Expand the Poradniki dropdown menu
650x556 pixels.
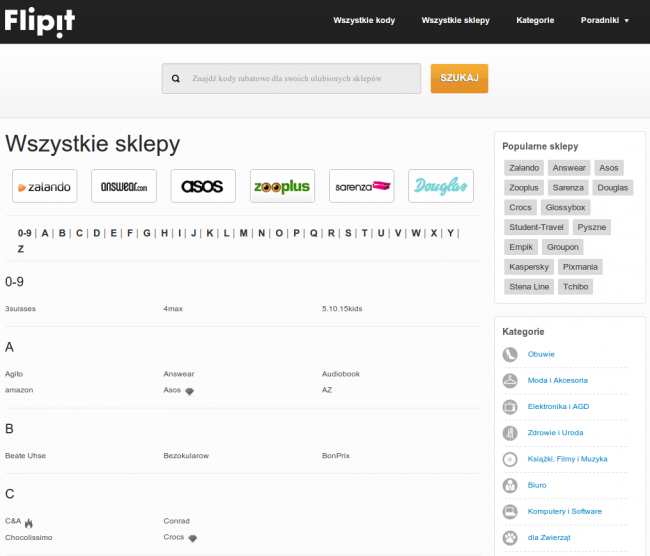[x=605, y=20]
